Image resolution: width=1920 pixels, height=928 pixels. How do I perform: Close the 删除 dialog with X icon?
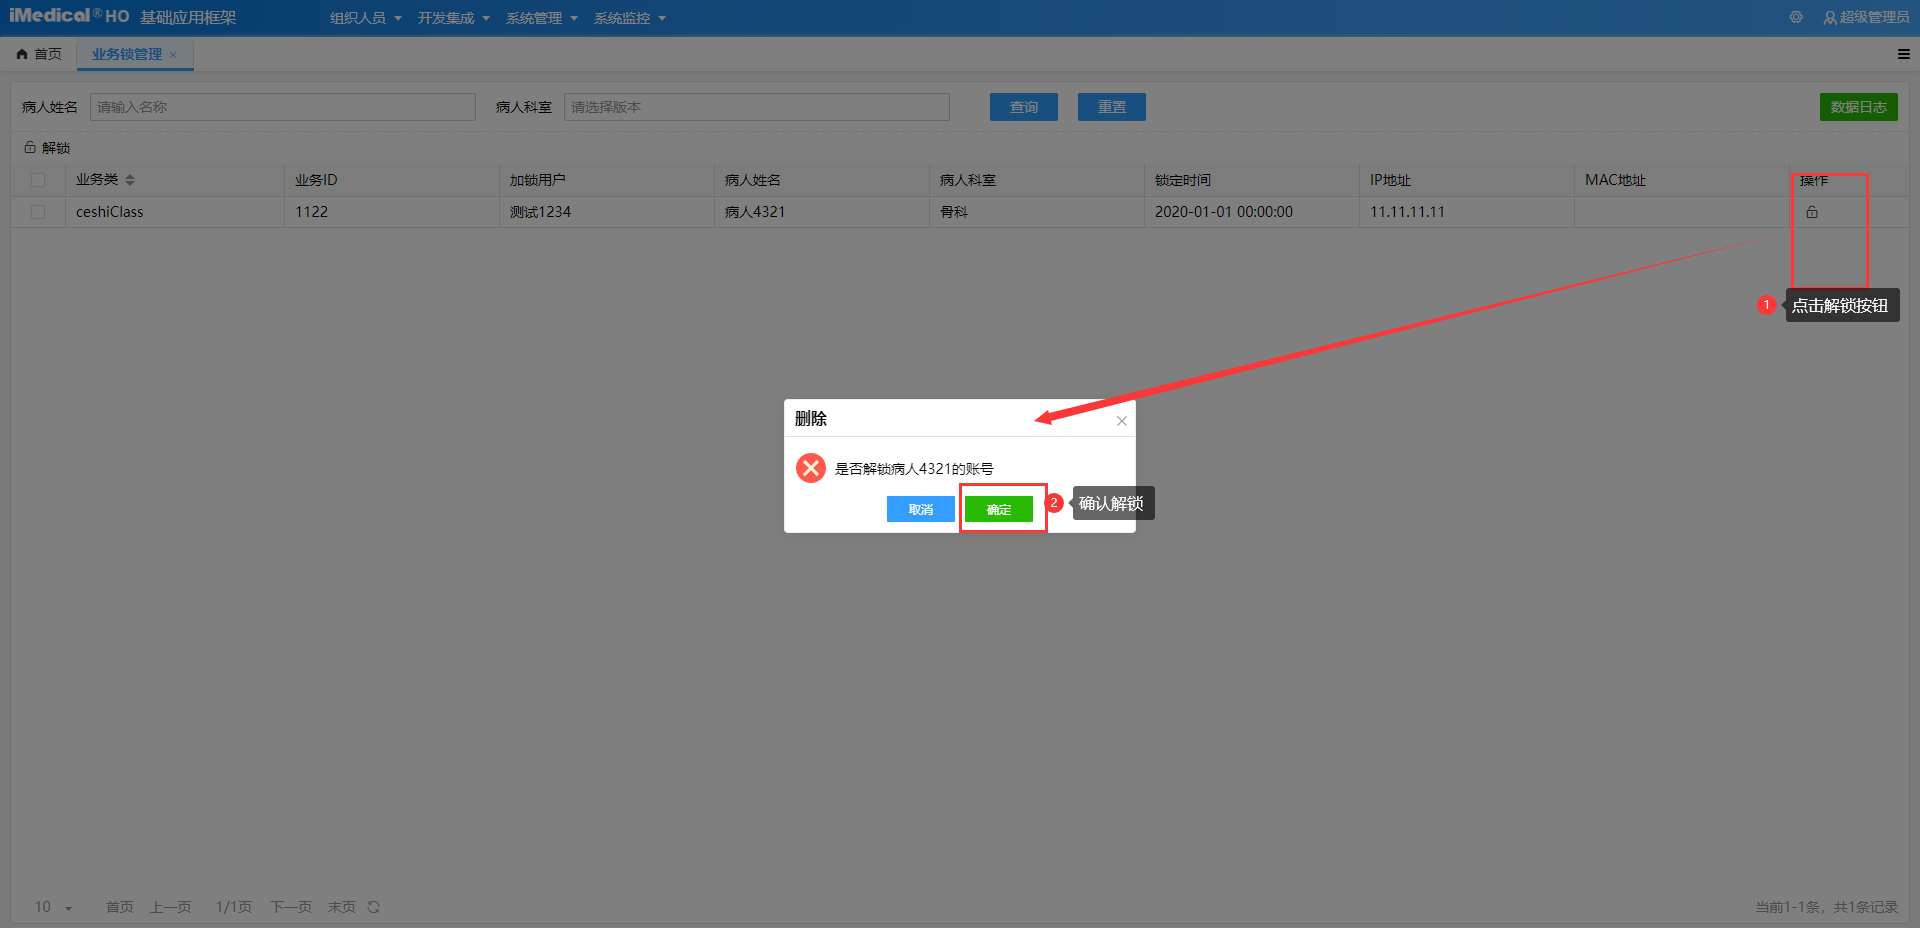(1121, 421)
